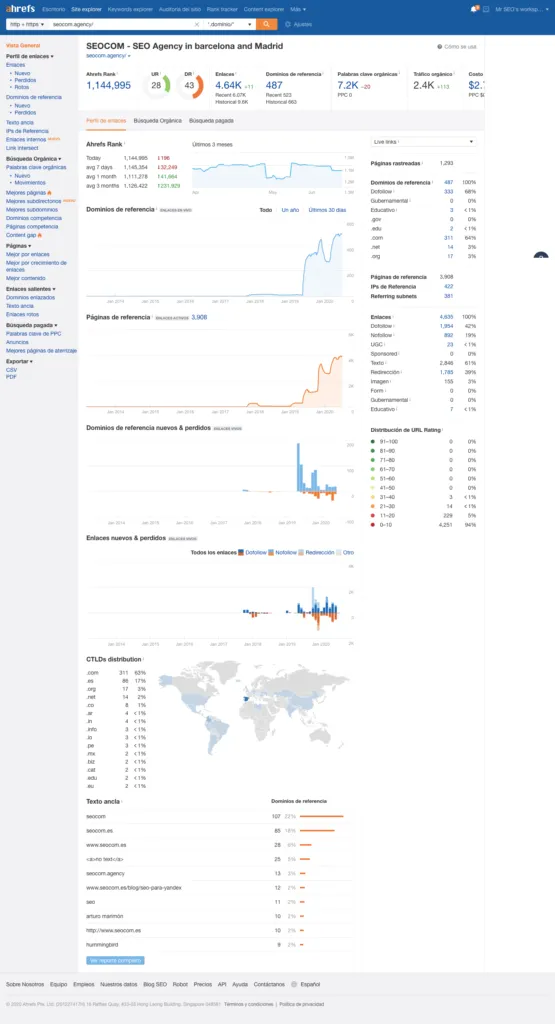Screen dimensions: 555x1024
Task: Click the orange search button
Action: (x=266, y=24)
